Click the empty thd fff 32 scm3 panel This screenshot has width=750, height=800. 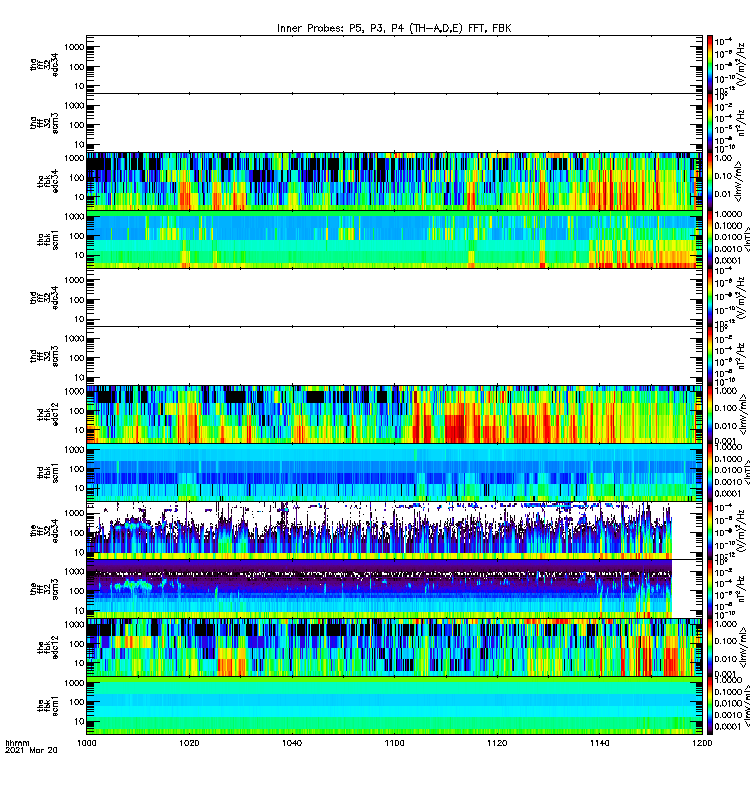(394, 356)
